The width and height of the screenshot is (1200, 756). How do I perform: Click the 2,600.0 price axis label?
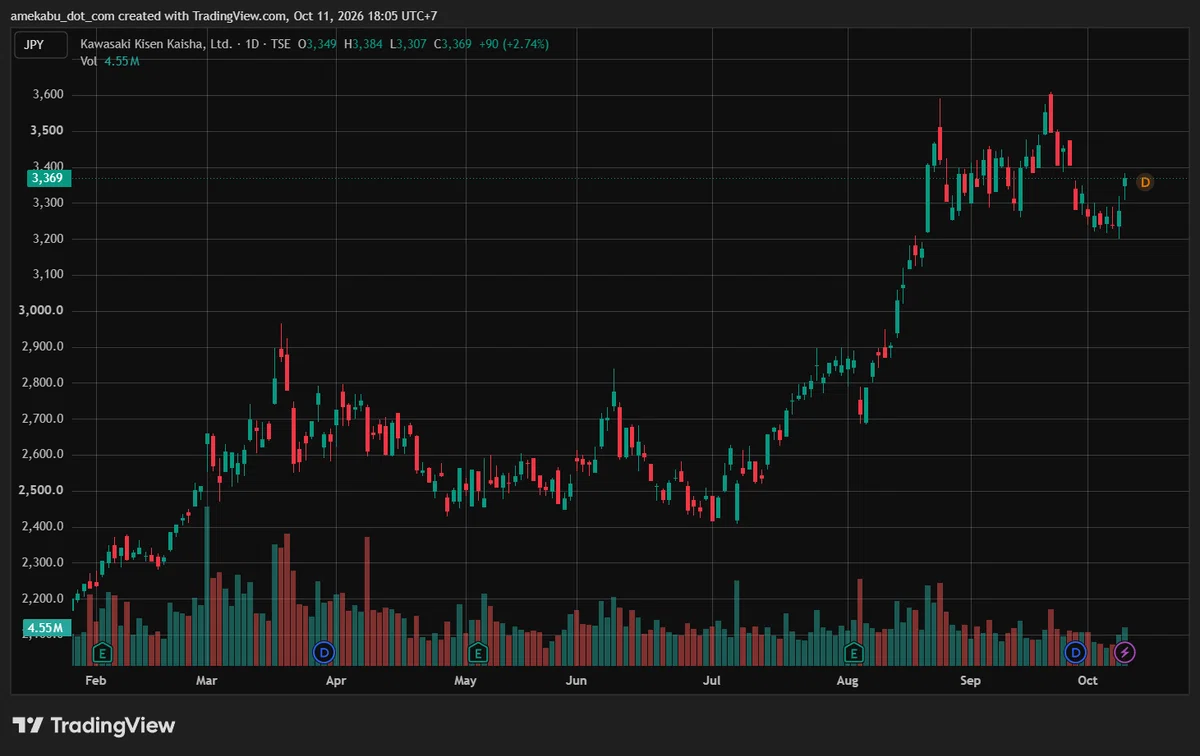[42, 455]
